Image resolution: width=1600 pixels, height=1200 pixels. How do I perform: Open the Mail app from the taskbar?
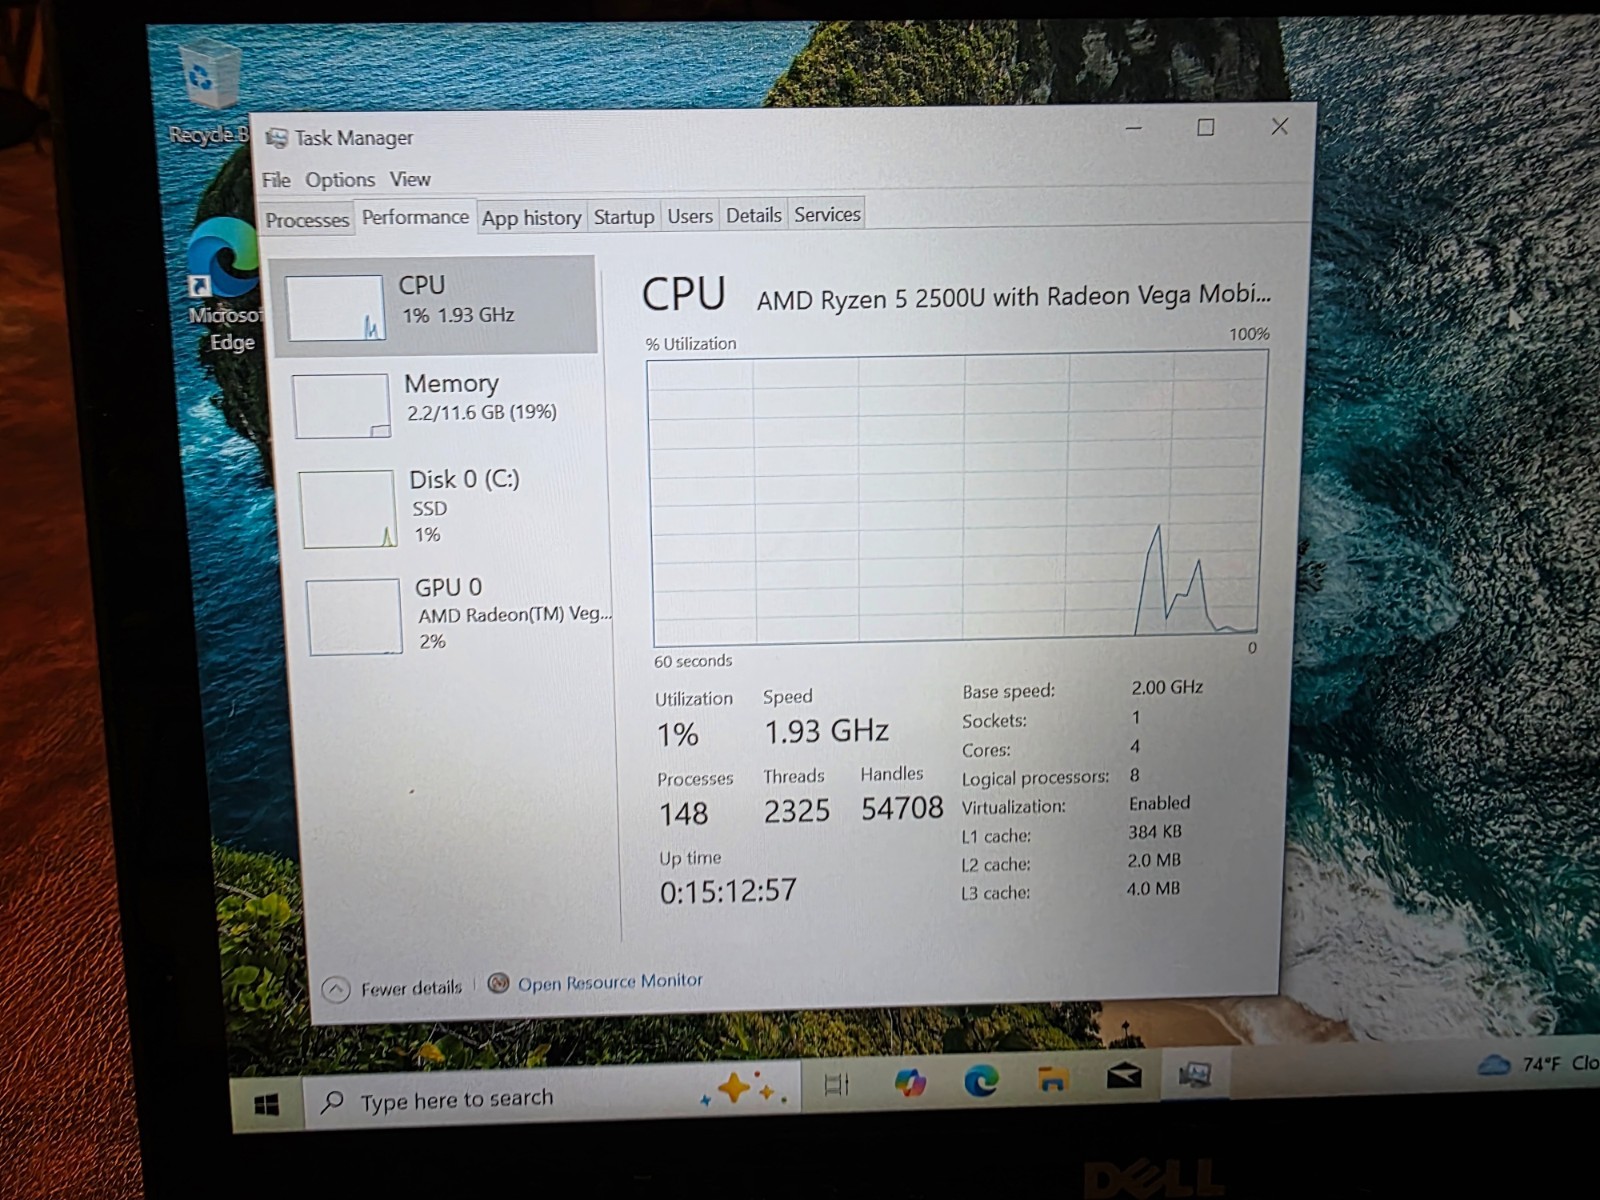tap(1124, 1076)
